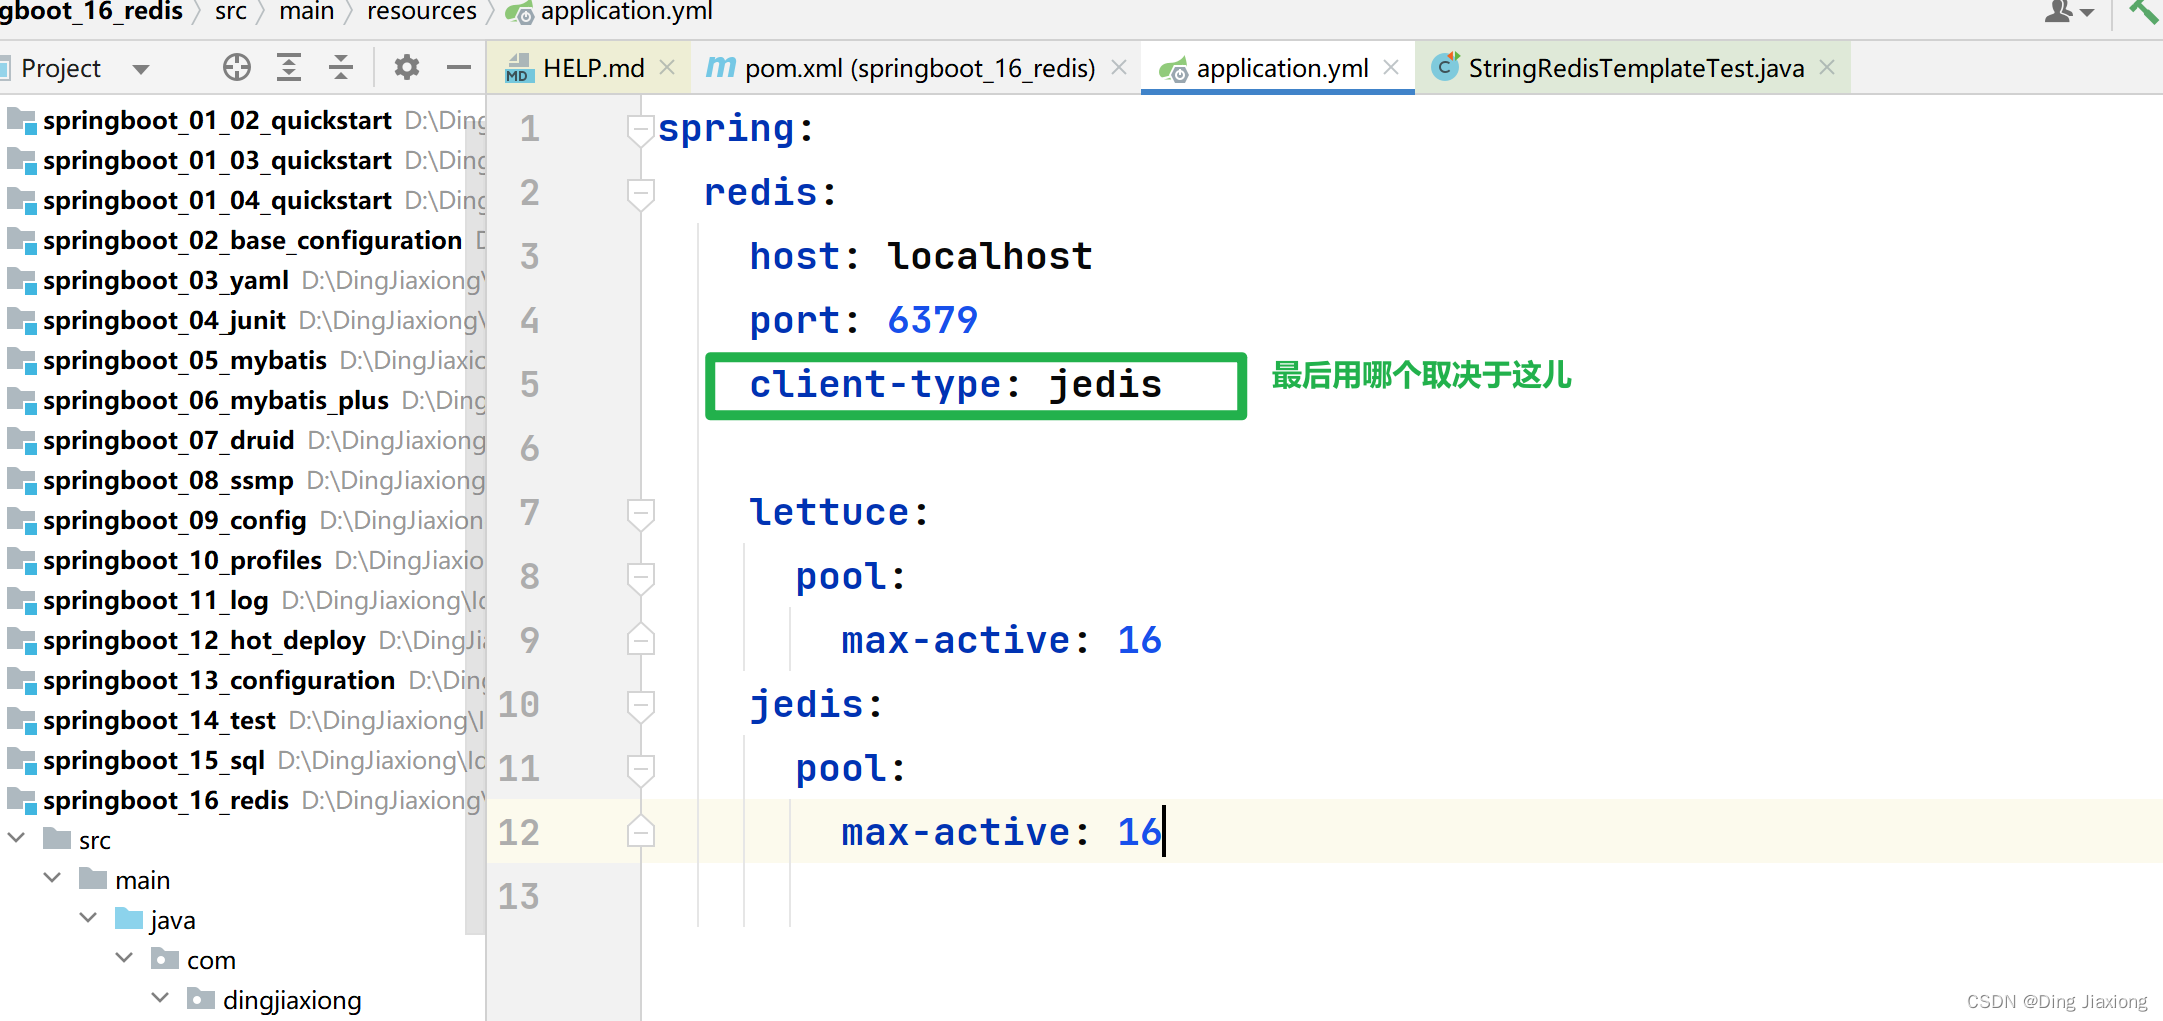Viewport: 2163px width, 1021px height.
Task: Collapse the 'spring:' fold marker on line 1
Action: pos(640,130)
